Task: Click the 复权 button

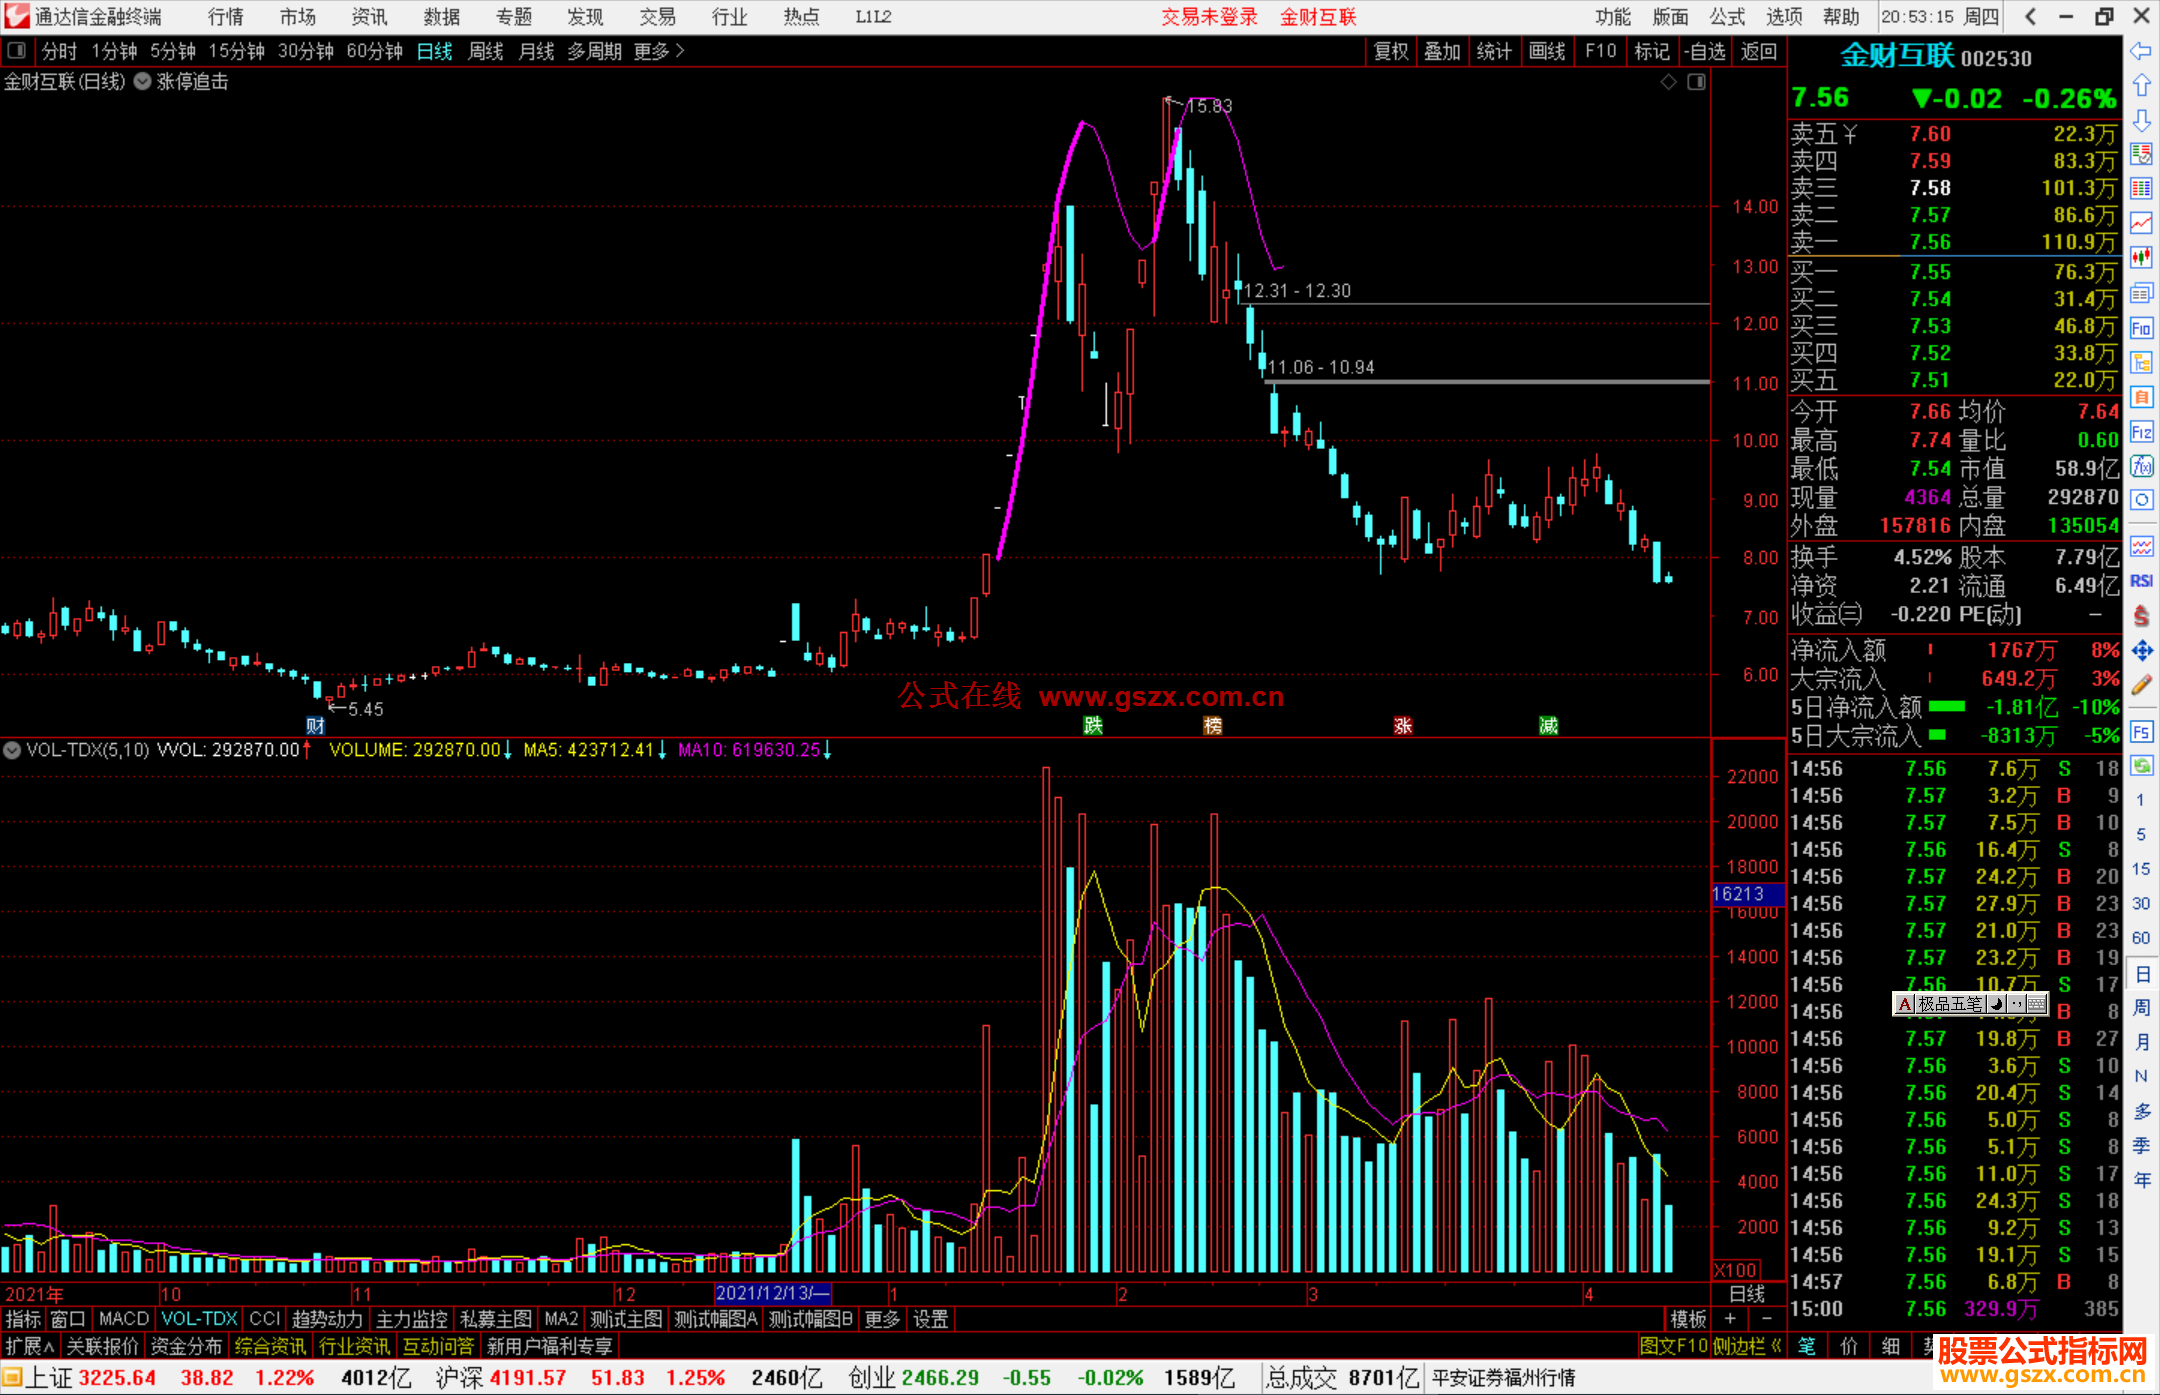Action: coord(1391,51)
